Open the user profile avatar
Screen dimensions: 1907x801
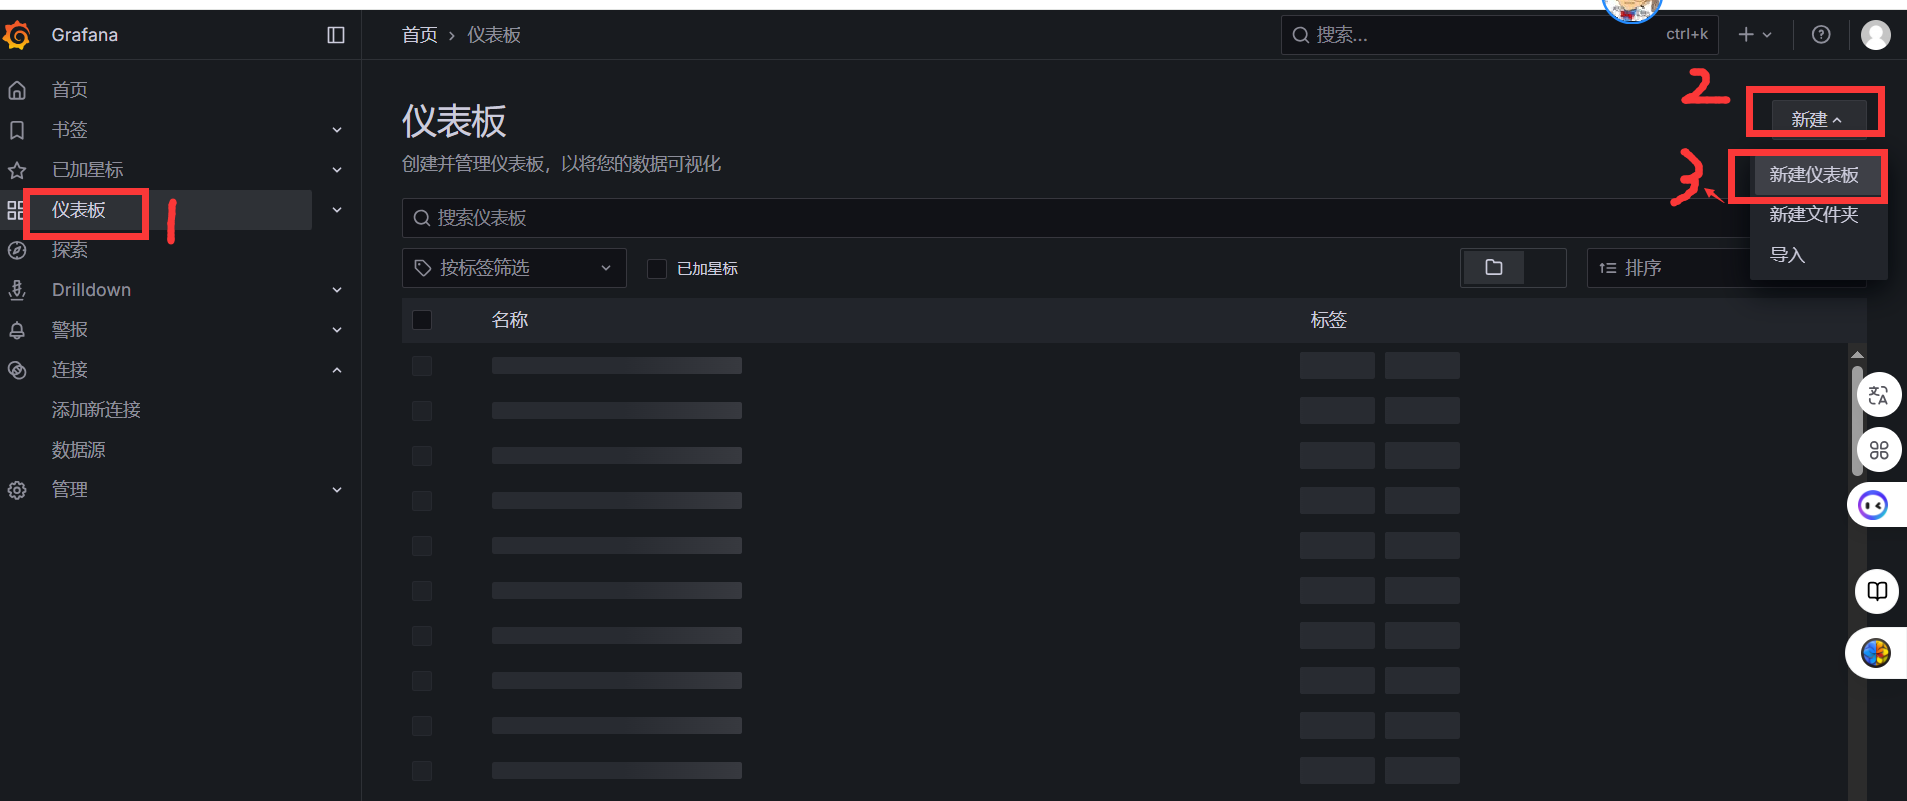(1875, 35)
